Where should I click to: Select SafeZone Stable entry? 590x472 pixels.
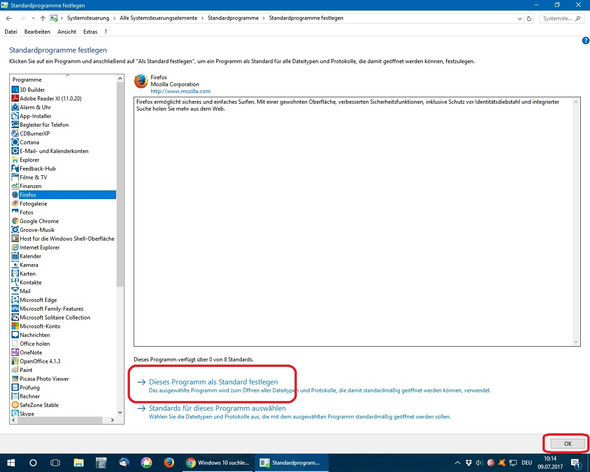click(39, 405)
